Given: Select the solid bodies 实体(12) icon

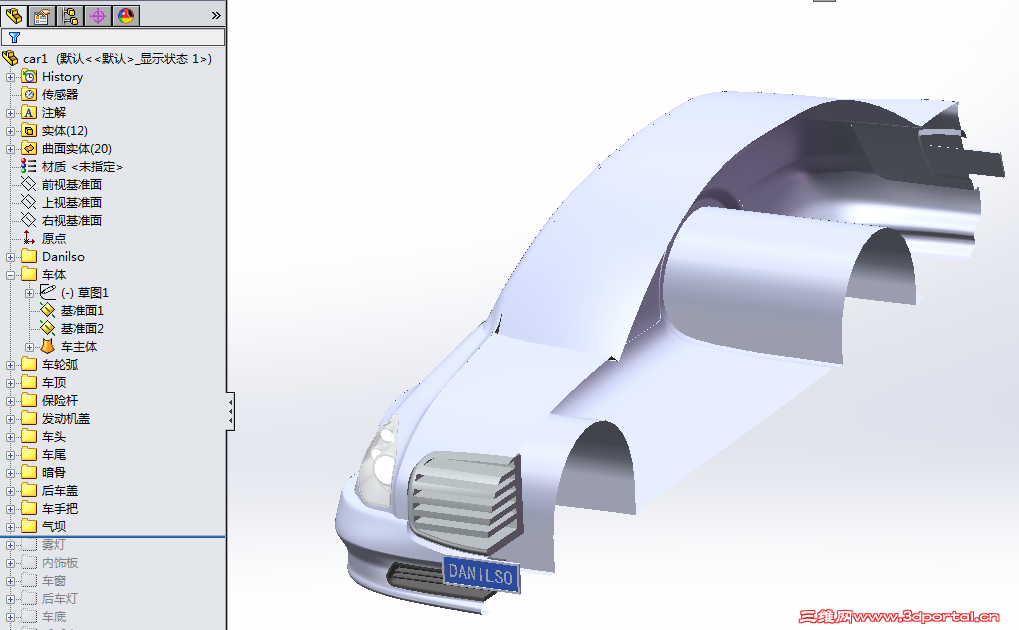Looking at the screenshot, I should pos(29,131).
